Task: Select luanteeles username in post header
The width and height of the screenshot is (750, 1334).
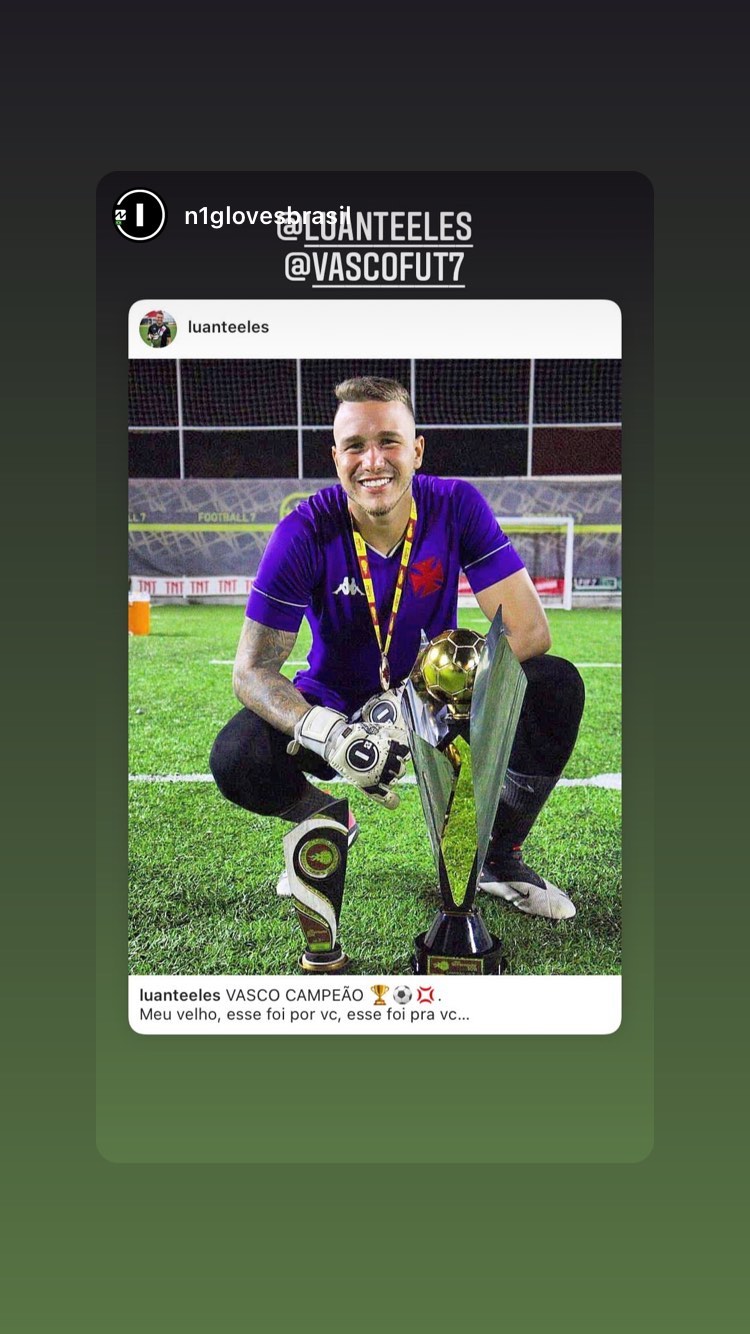Action: click(228, 327)
